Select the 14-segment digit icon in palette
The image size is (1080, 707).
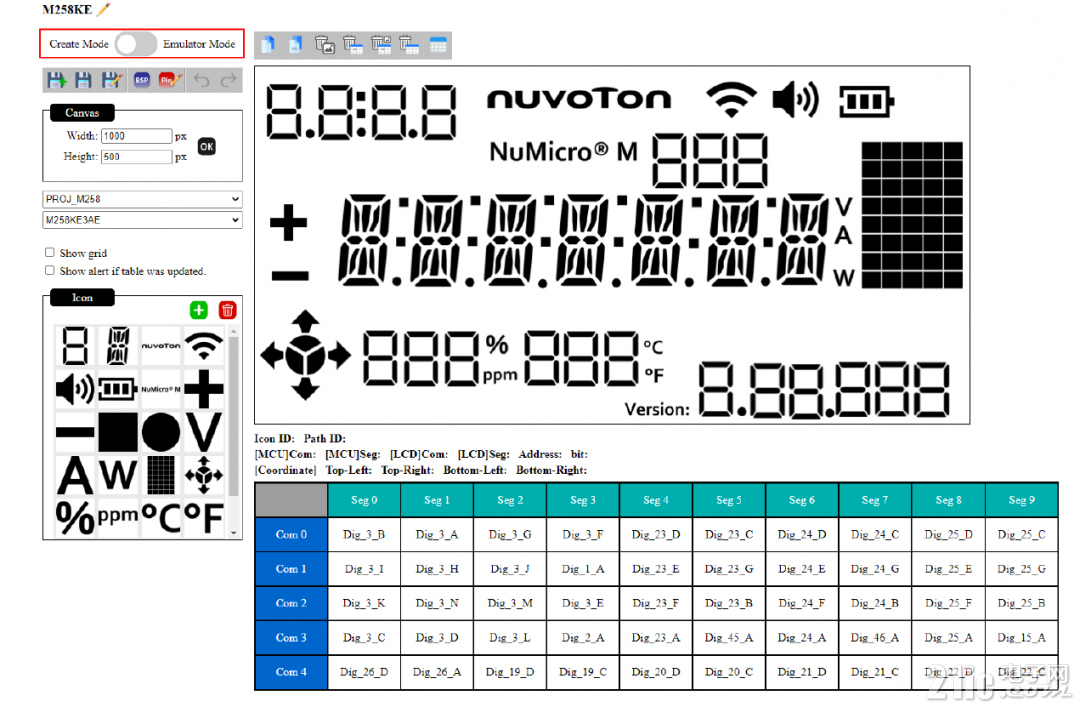118,345
